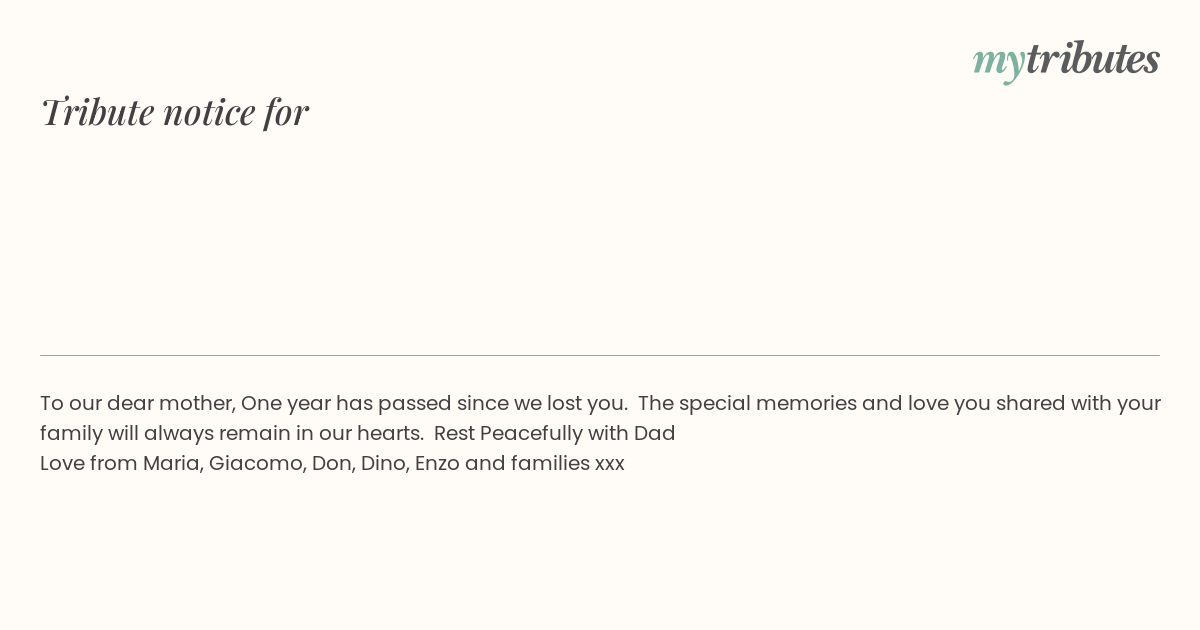Image resolution: width=1200 pixels, height=630 pixels.
Task: Click the mytributes logo
Action: (1066, 60)
